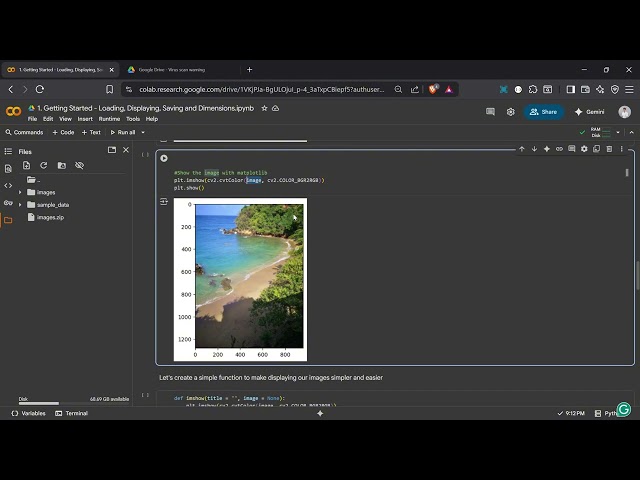Open the Insert menu

pyautogui.click(x=85, y=119)
